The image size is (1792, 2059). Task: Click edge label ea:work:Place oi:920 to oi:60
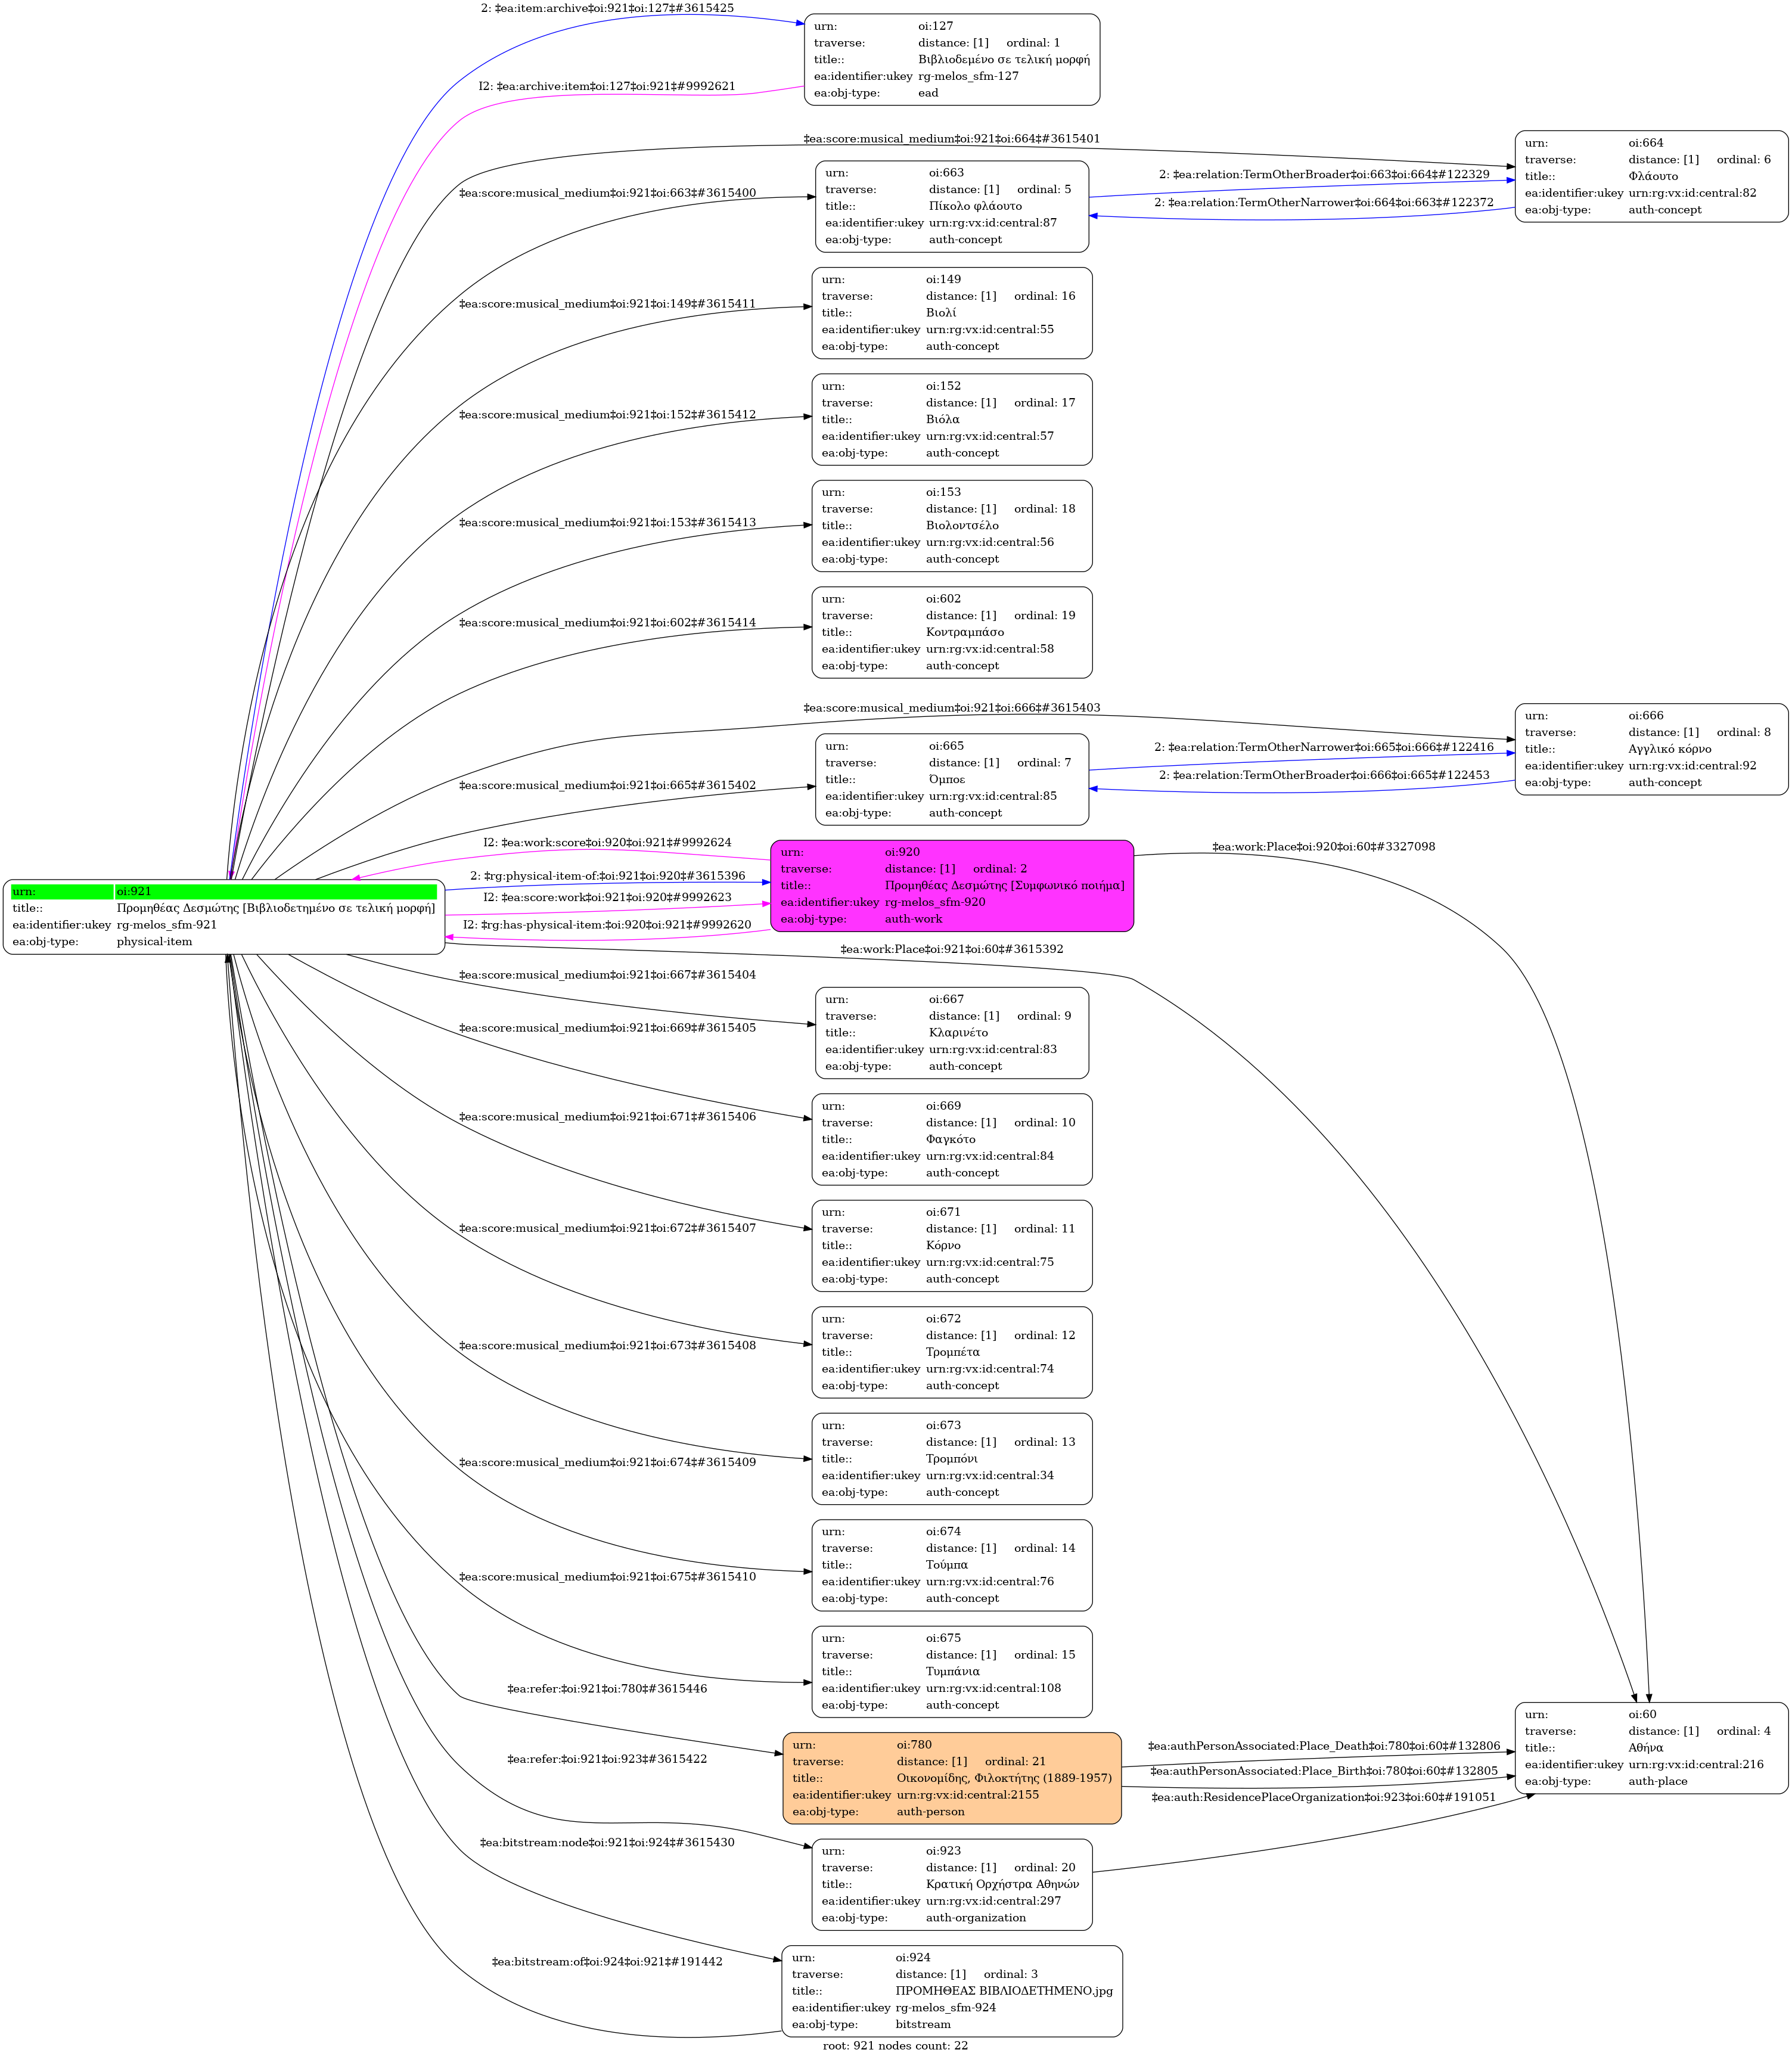(1323, 847)
